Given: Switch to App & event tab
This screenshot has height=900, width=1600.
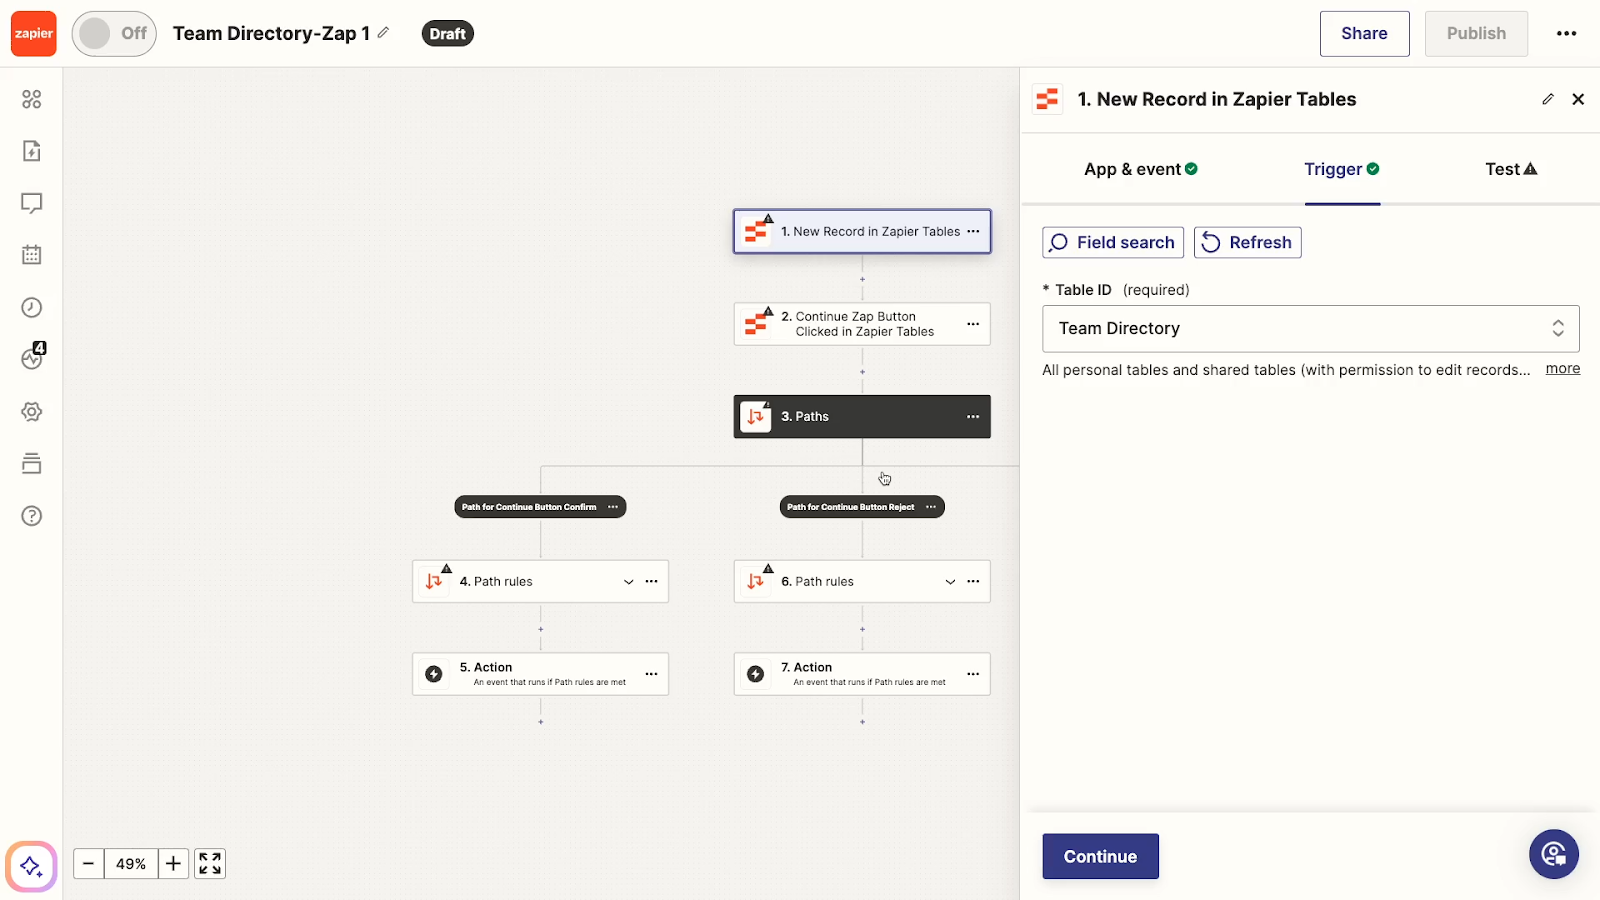Looking at the screenshot, I should (x=1140, y=169).
